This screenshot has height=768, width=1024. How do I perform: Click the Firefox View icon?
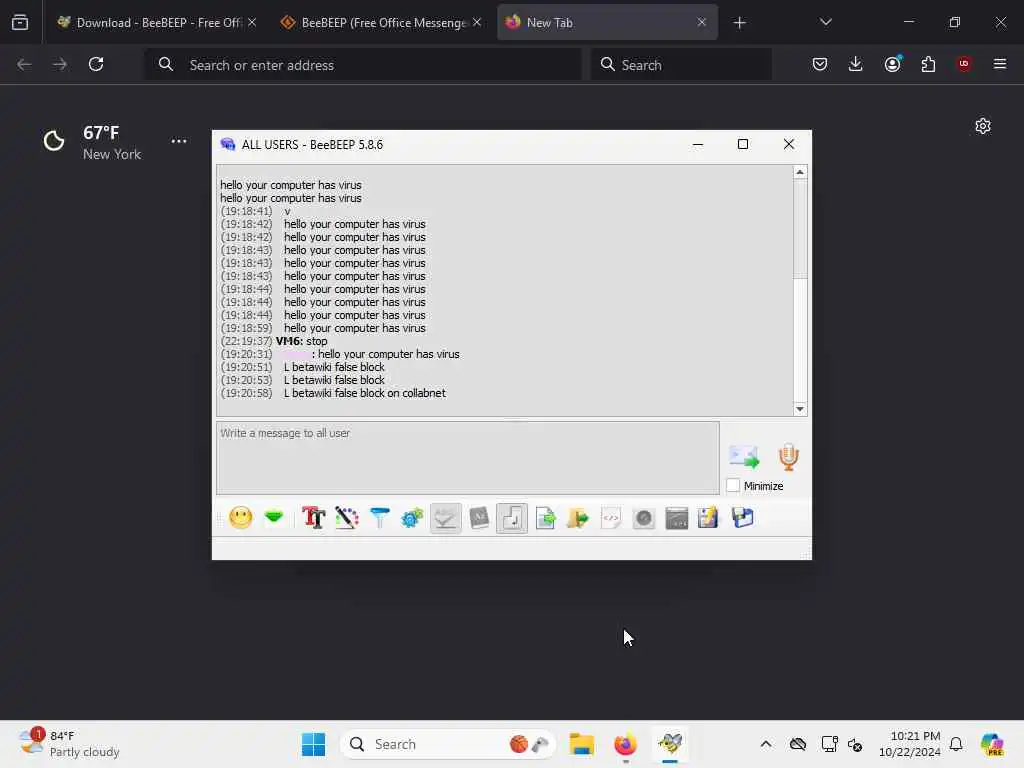coord(20,22)
